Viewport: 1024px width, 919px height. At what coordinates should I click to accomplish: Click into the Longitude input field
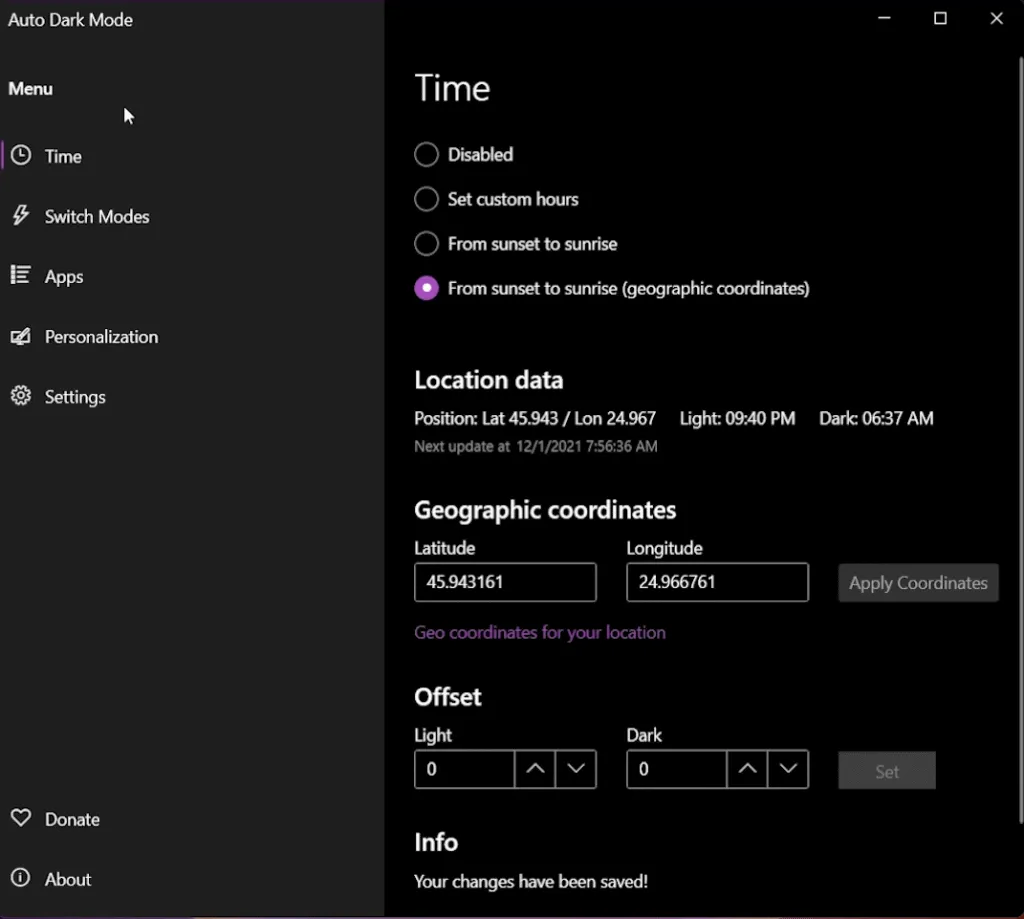coord(717,583)
